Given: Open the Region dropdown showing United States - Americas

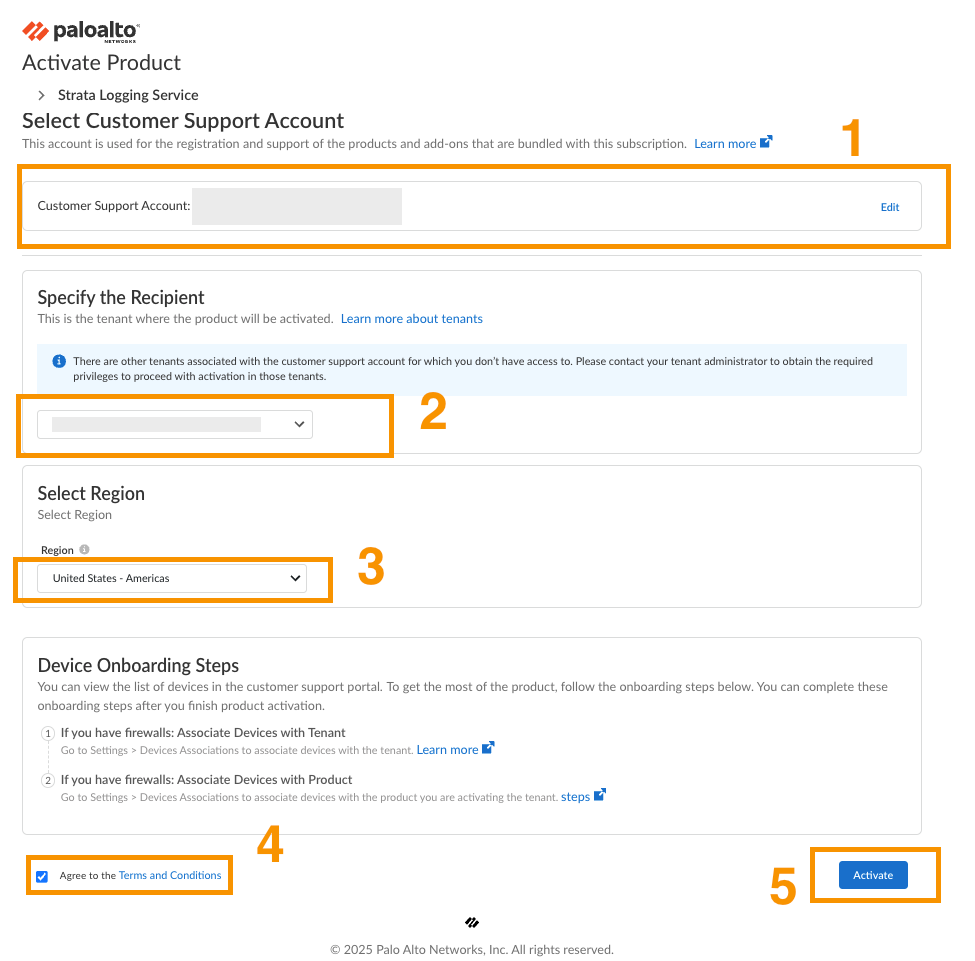Looking at the screenshot, I should click(172, 578).
